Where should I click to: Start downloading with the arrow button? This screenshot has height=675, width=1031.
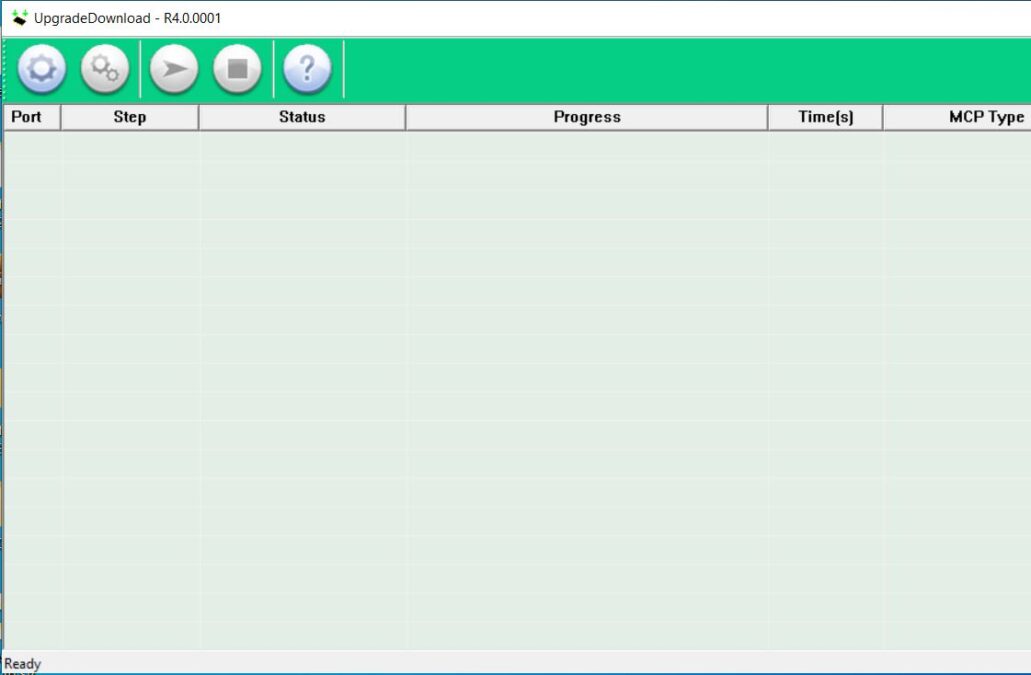click(x=174, y=68)
